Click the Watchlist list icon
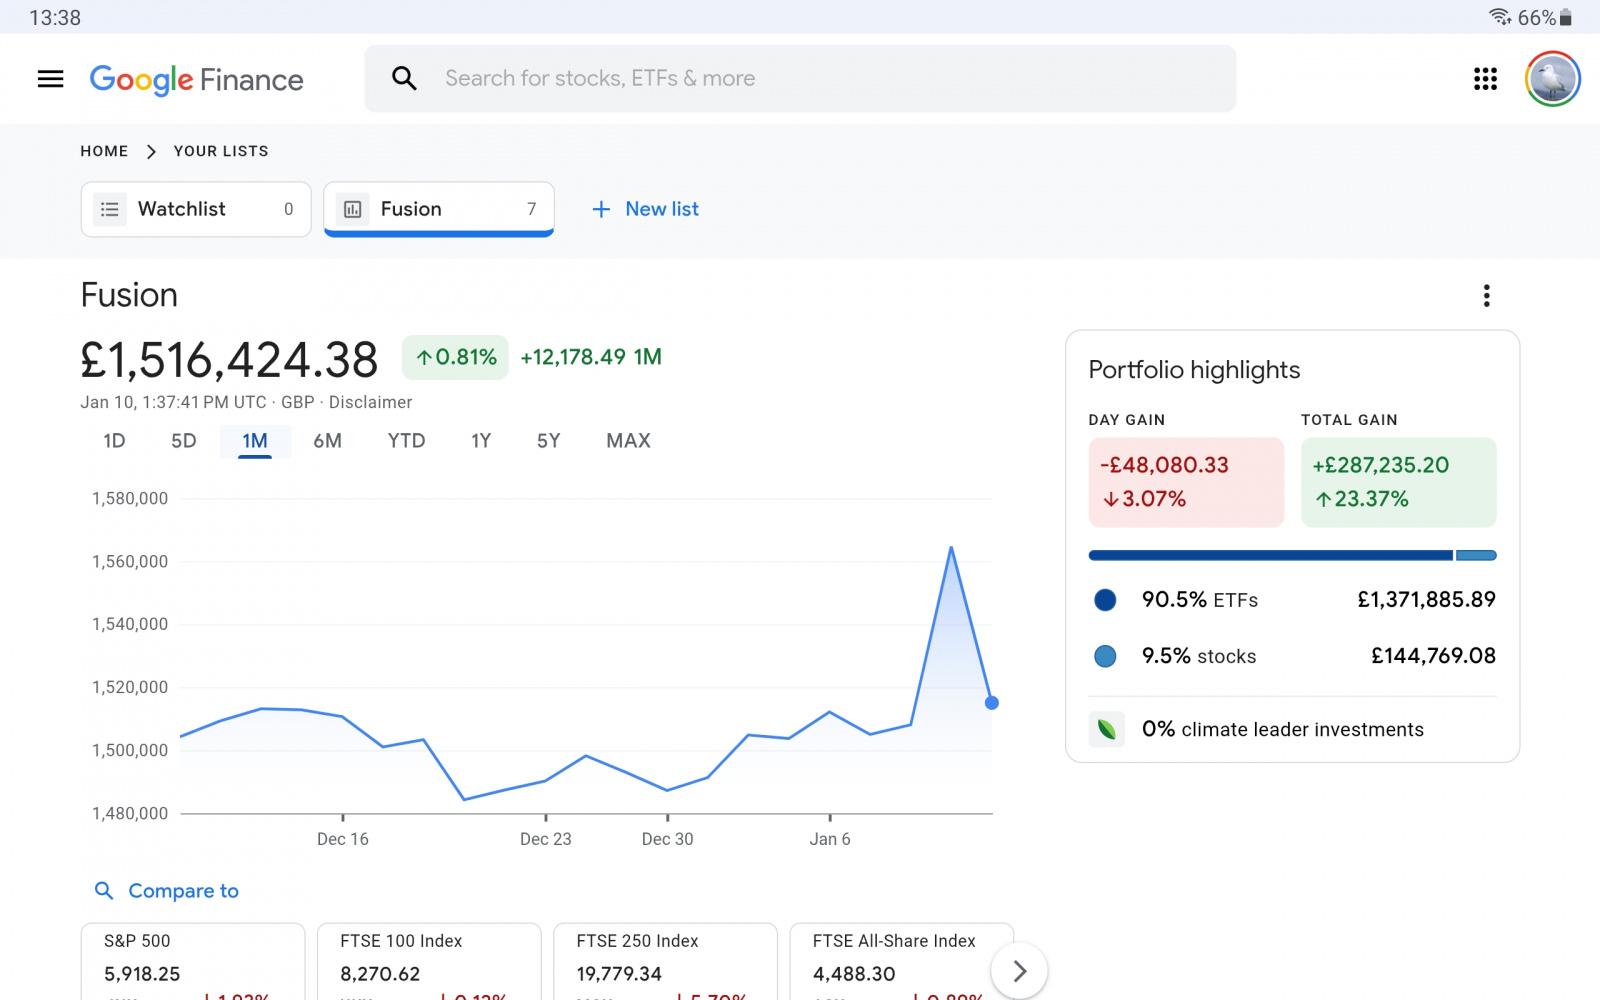Image resolution: width=1600 pixels, height=1000 pixels. coord(110,209)
